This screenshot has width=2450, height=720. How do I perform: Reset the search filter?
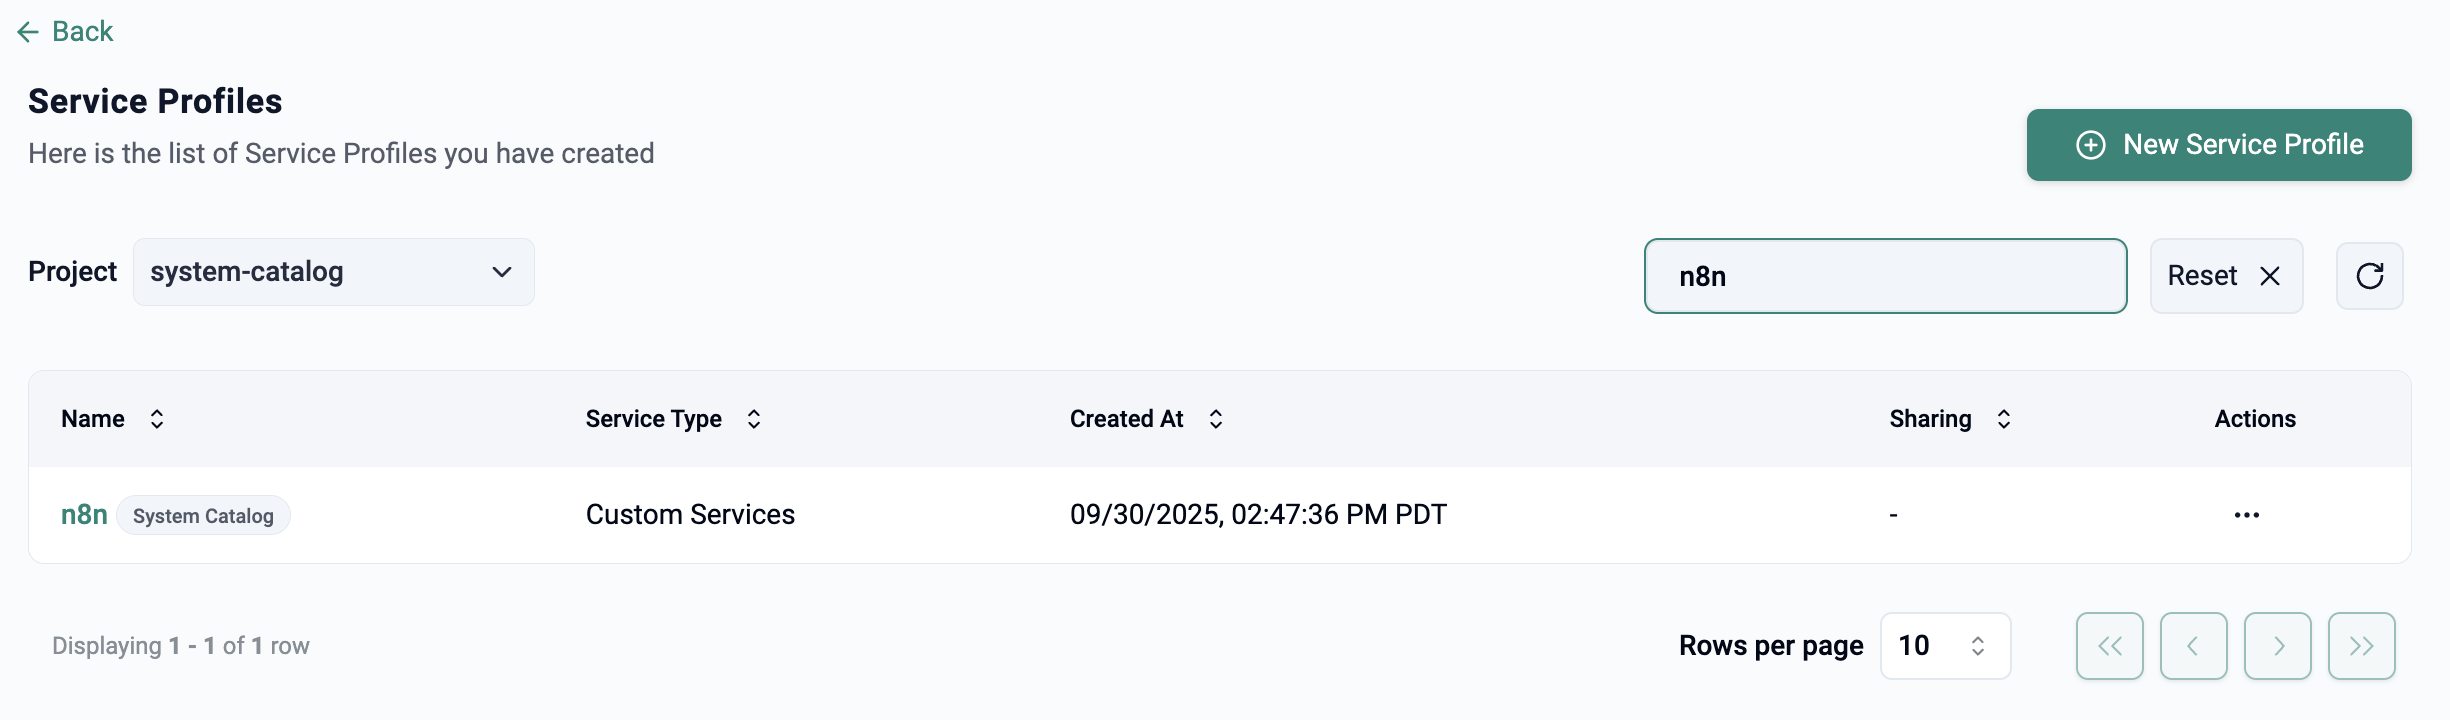2225,276
